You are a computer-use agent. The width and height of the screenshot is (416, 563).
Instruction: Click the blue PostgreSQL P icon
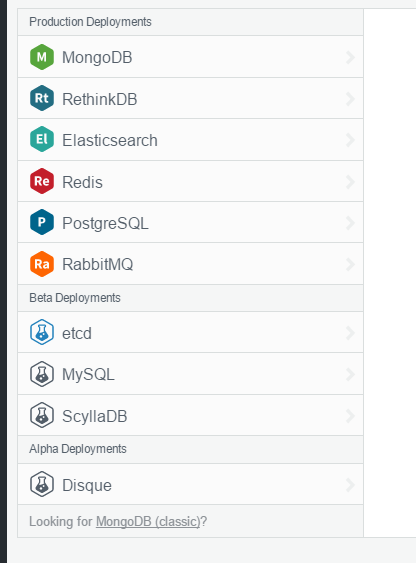coord(42,222)
